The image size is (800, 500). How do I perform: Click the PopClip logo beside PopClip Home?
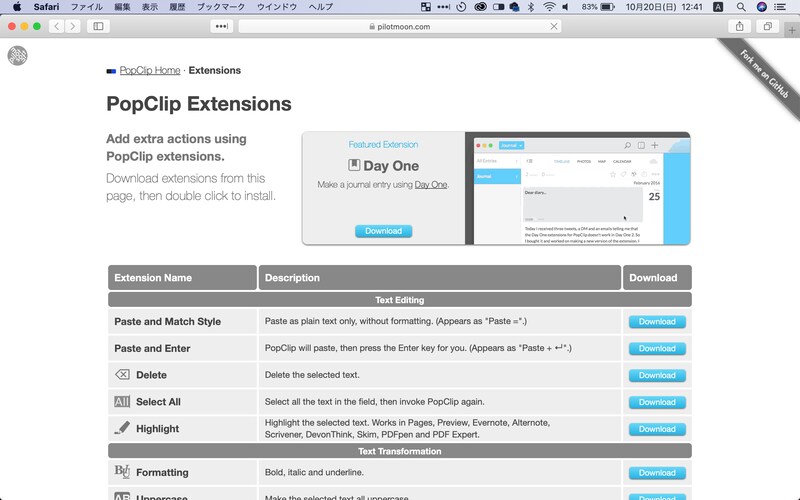111,71
